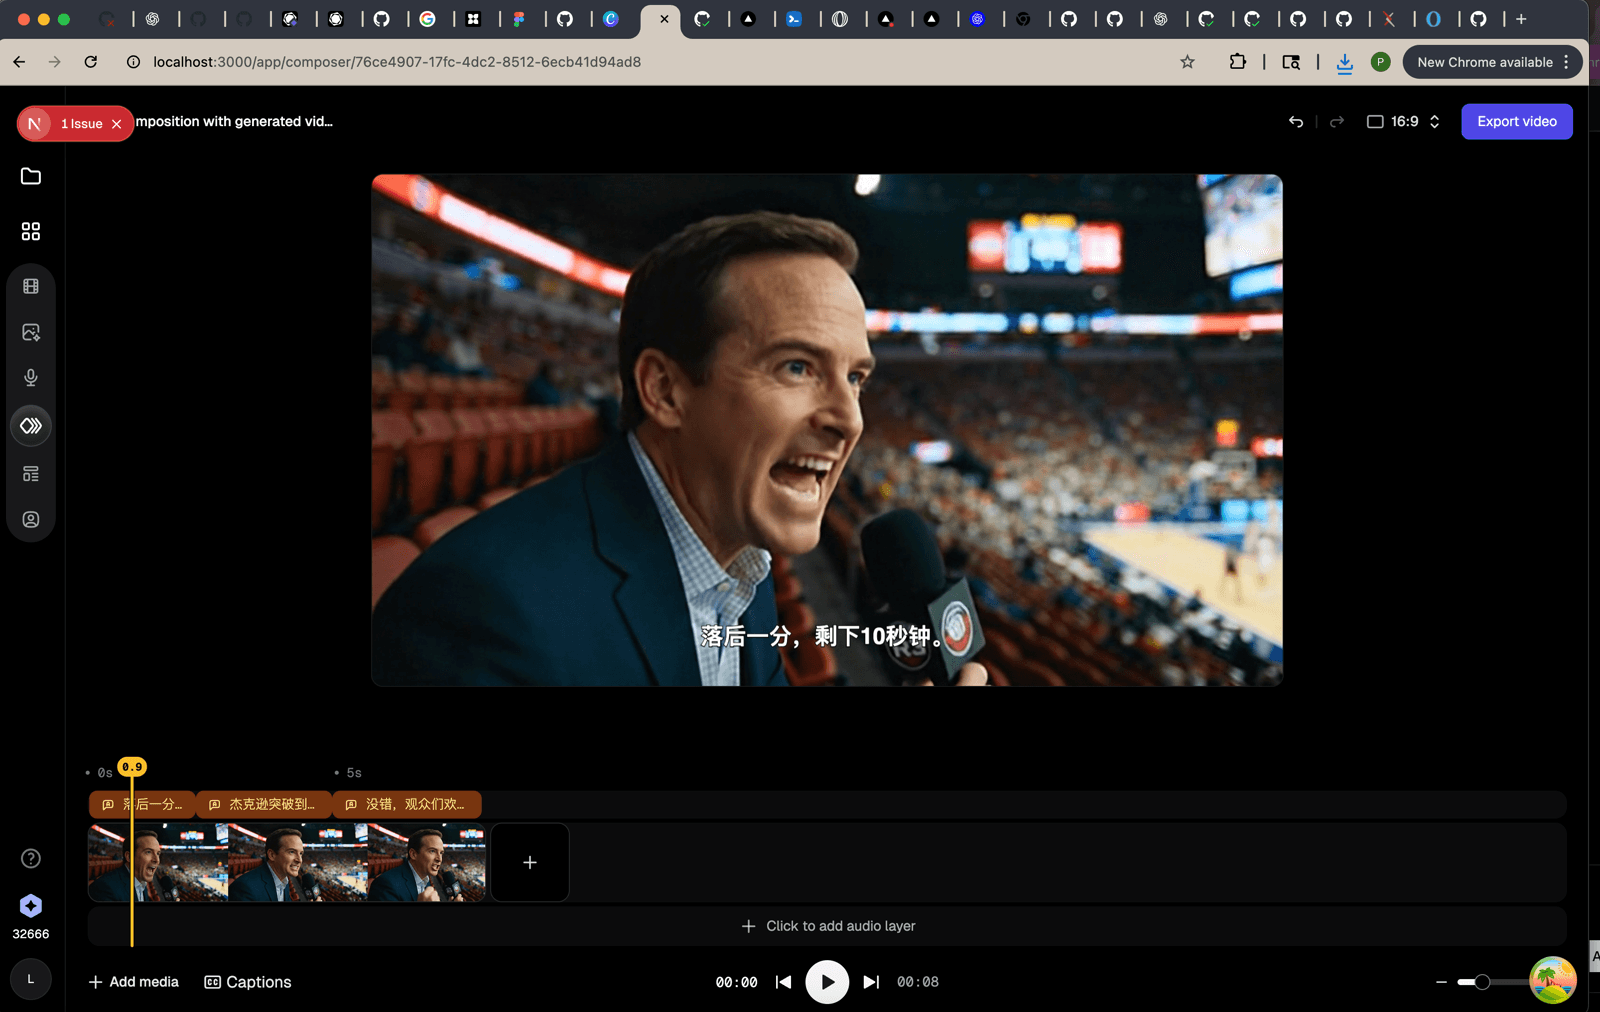Skip to the next clip

coord(871,982)
